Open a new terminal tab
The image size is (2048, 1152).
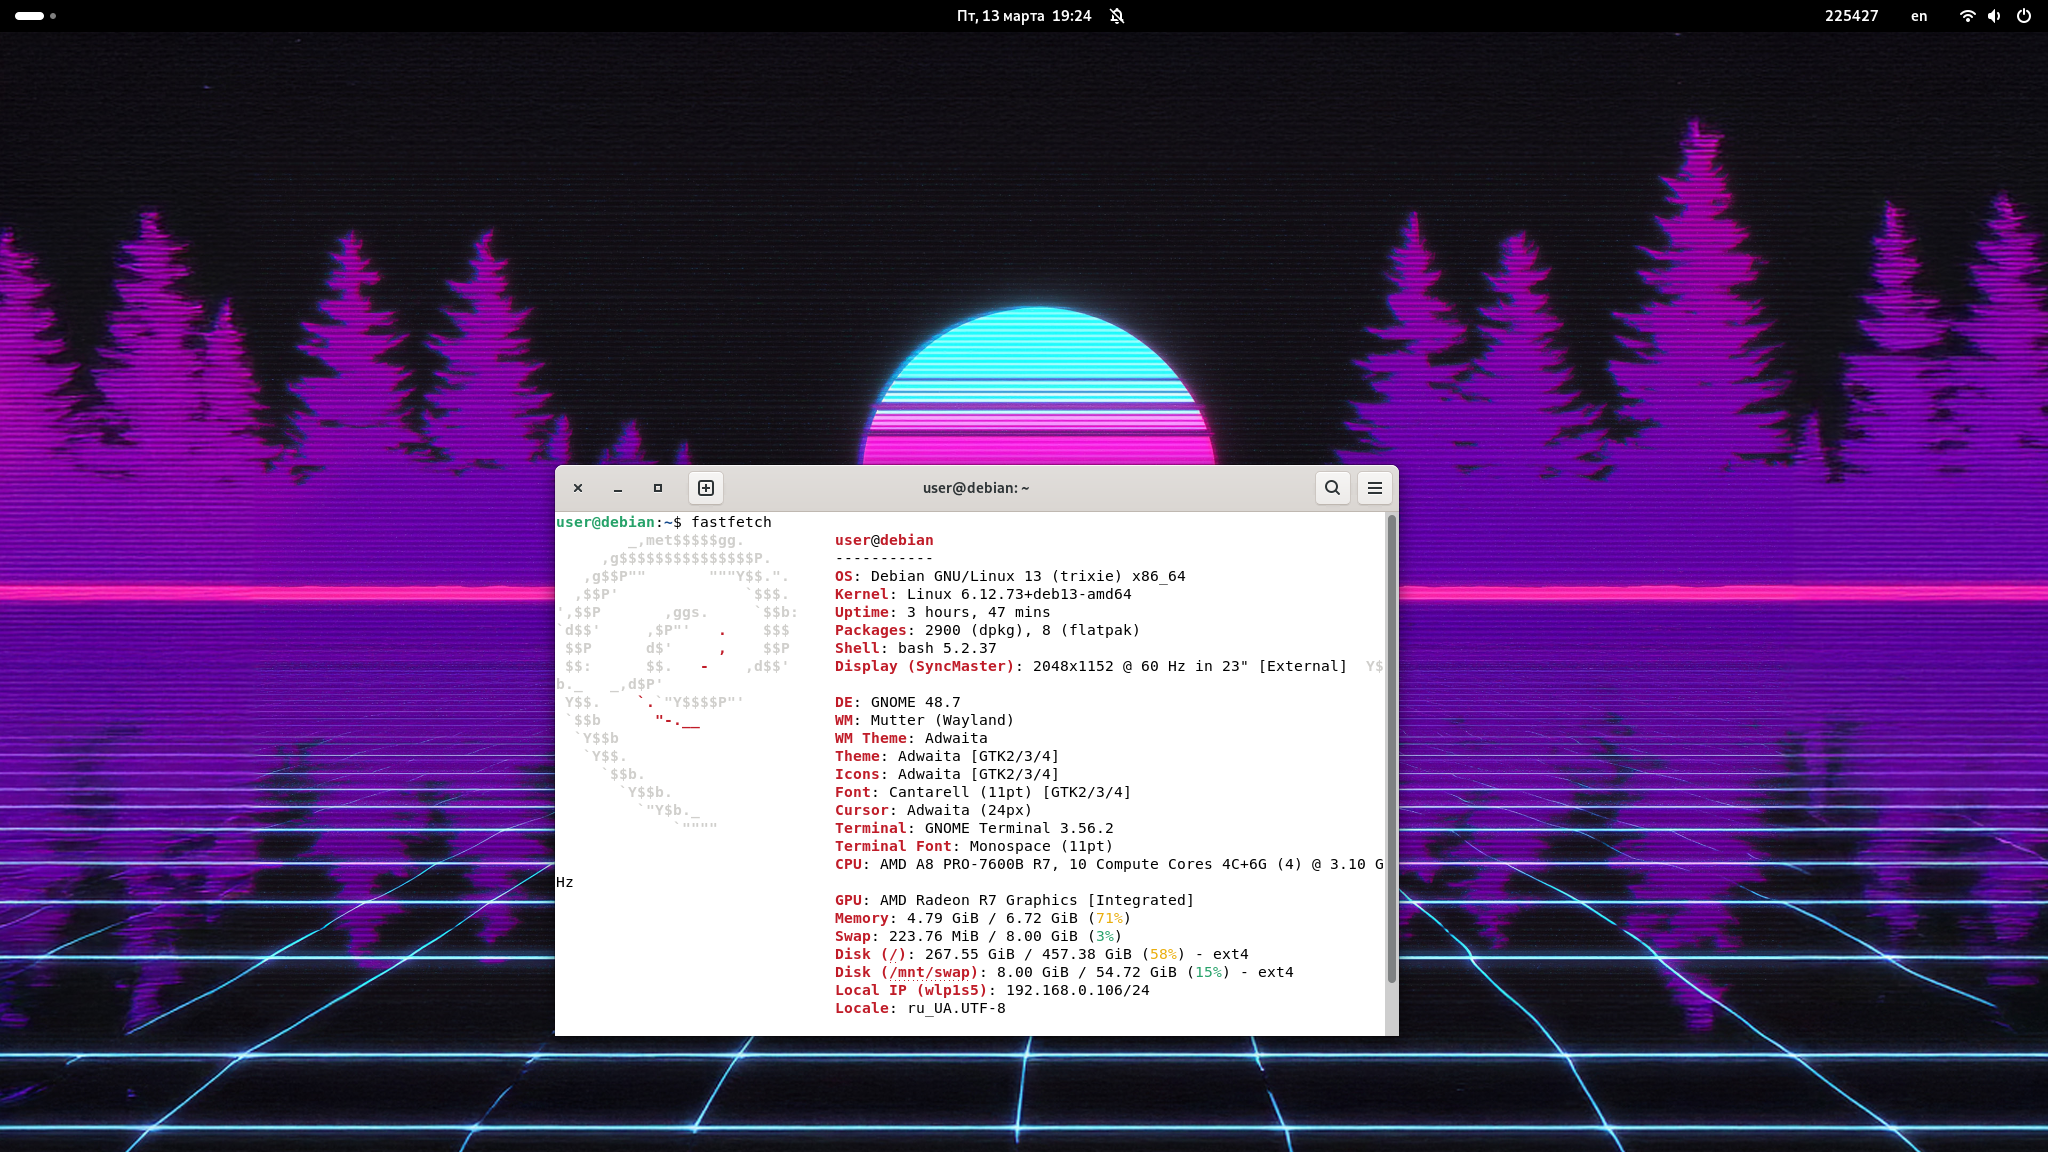706,488
